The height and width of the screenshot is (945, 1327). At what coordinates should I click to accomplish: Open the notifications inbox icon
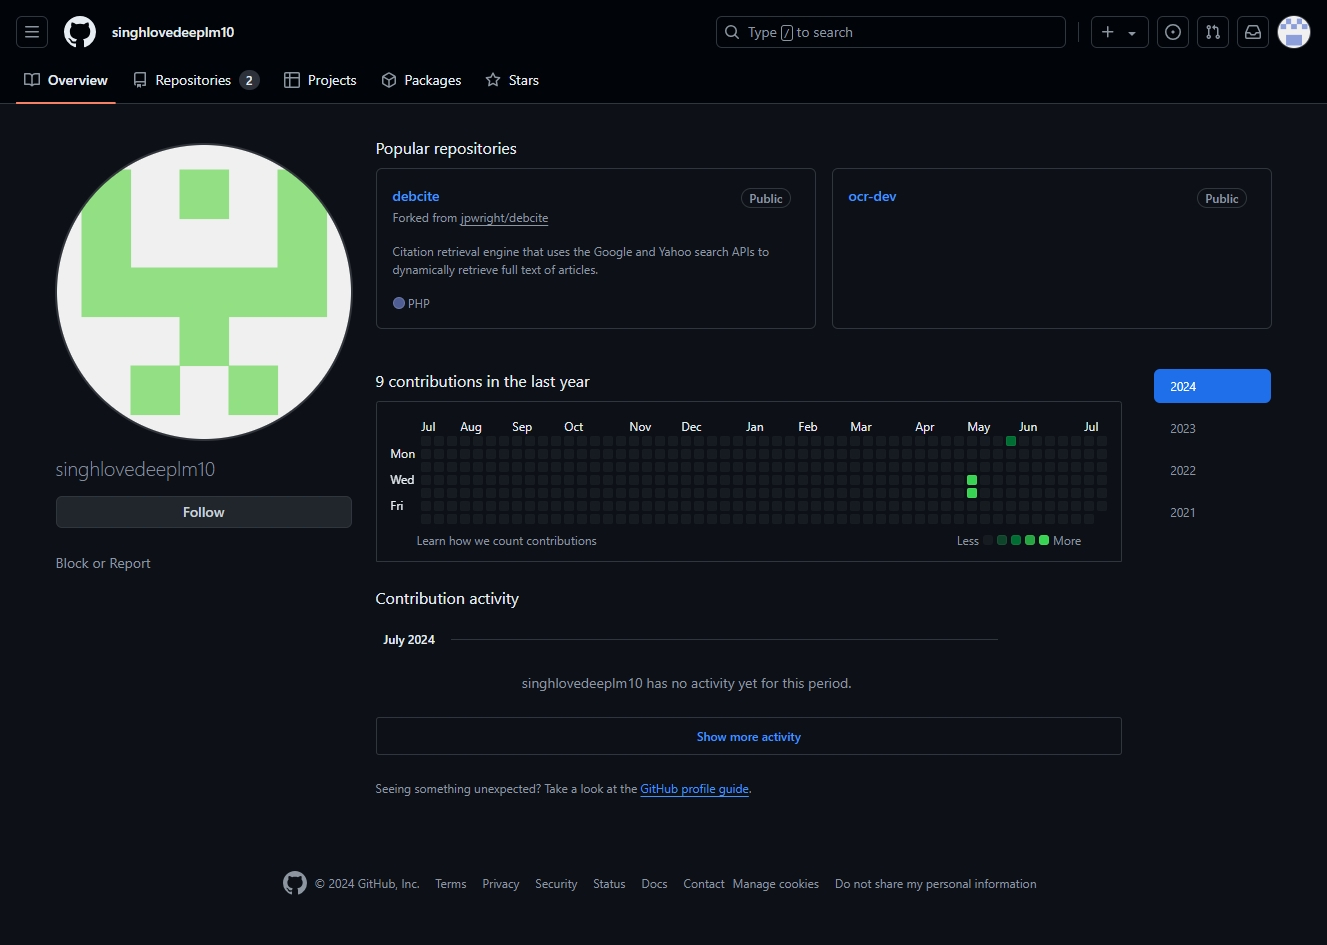tap(1253, 32)
